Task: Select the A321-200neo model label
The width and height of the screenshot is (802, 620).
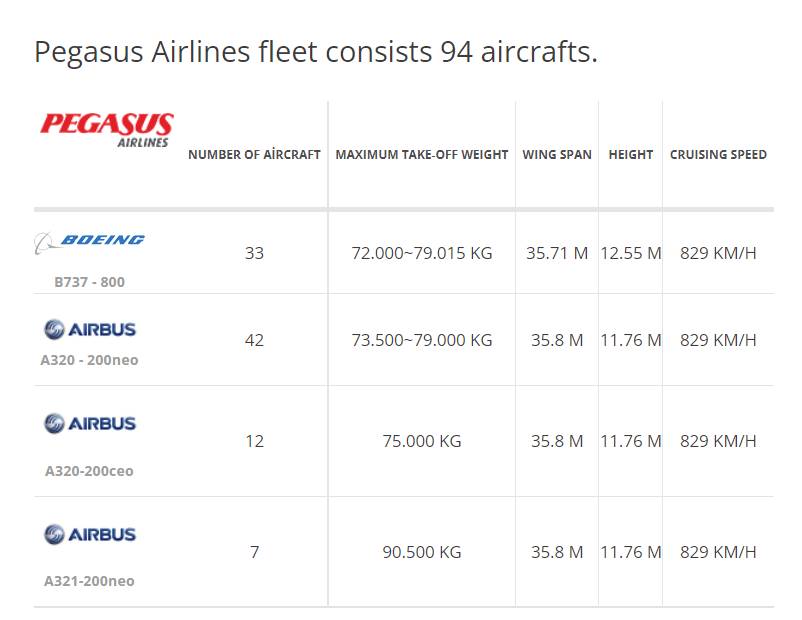Action: tap(90, 581)
